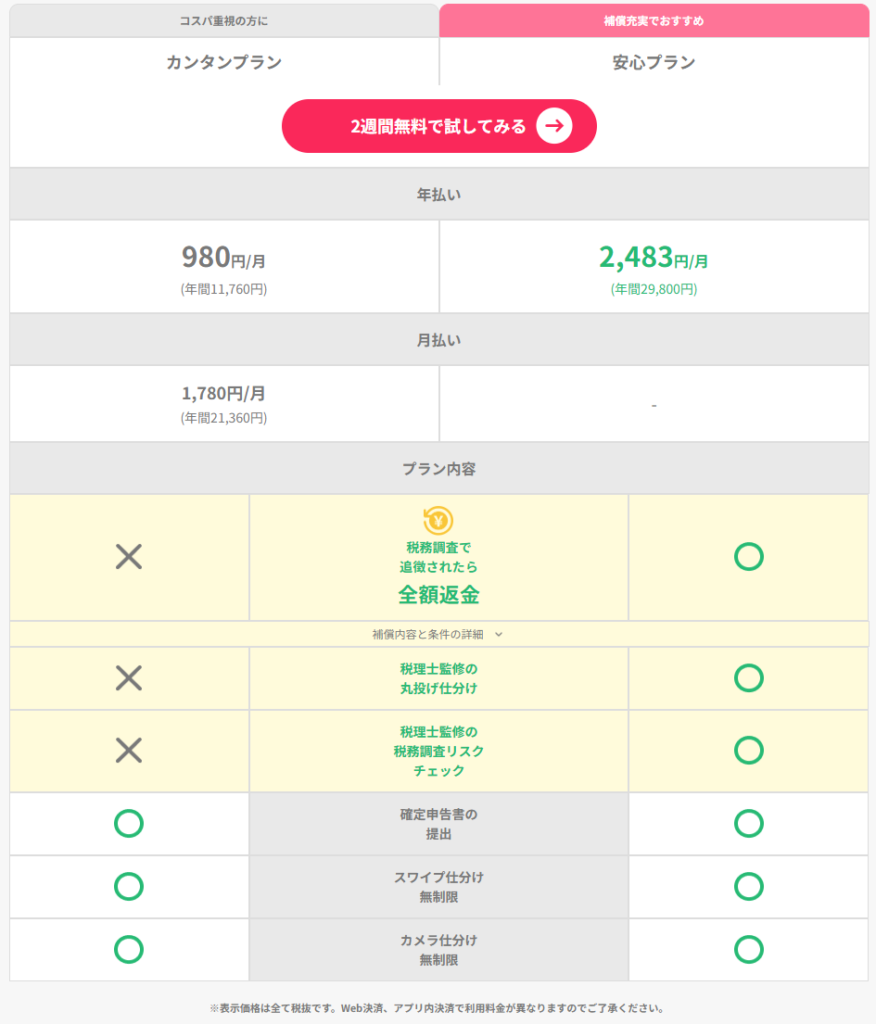Click the X mark in the 全額返金 row
This screenshot has height=1024, width=876.
(129, 557)
